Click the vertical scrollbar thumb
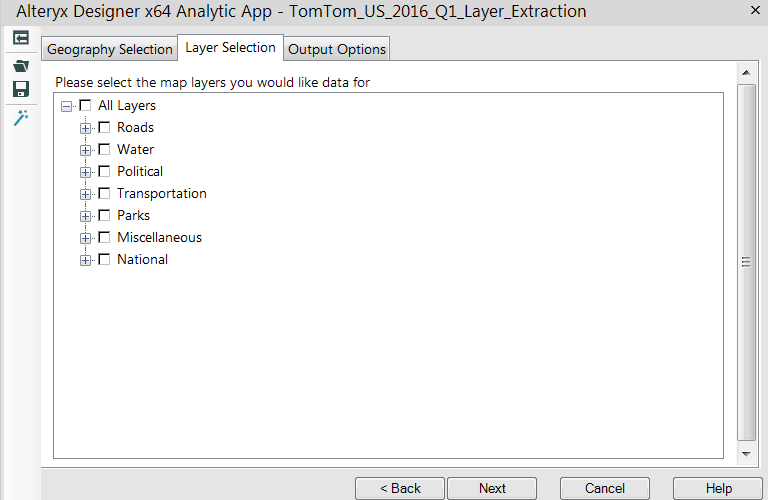 tap(746, 262)
